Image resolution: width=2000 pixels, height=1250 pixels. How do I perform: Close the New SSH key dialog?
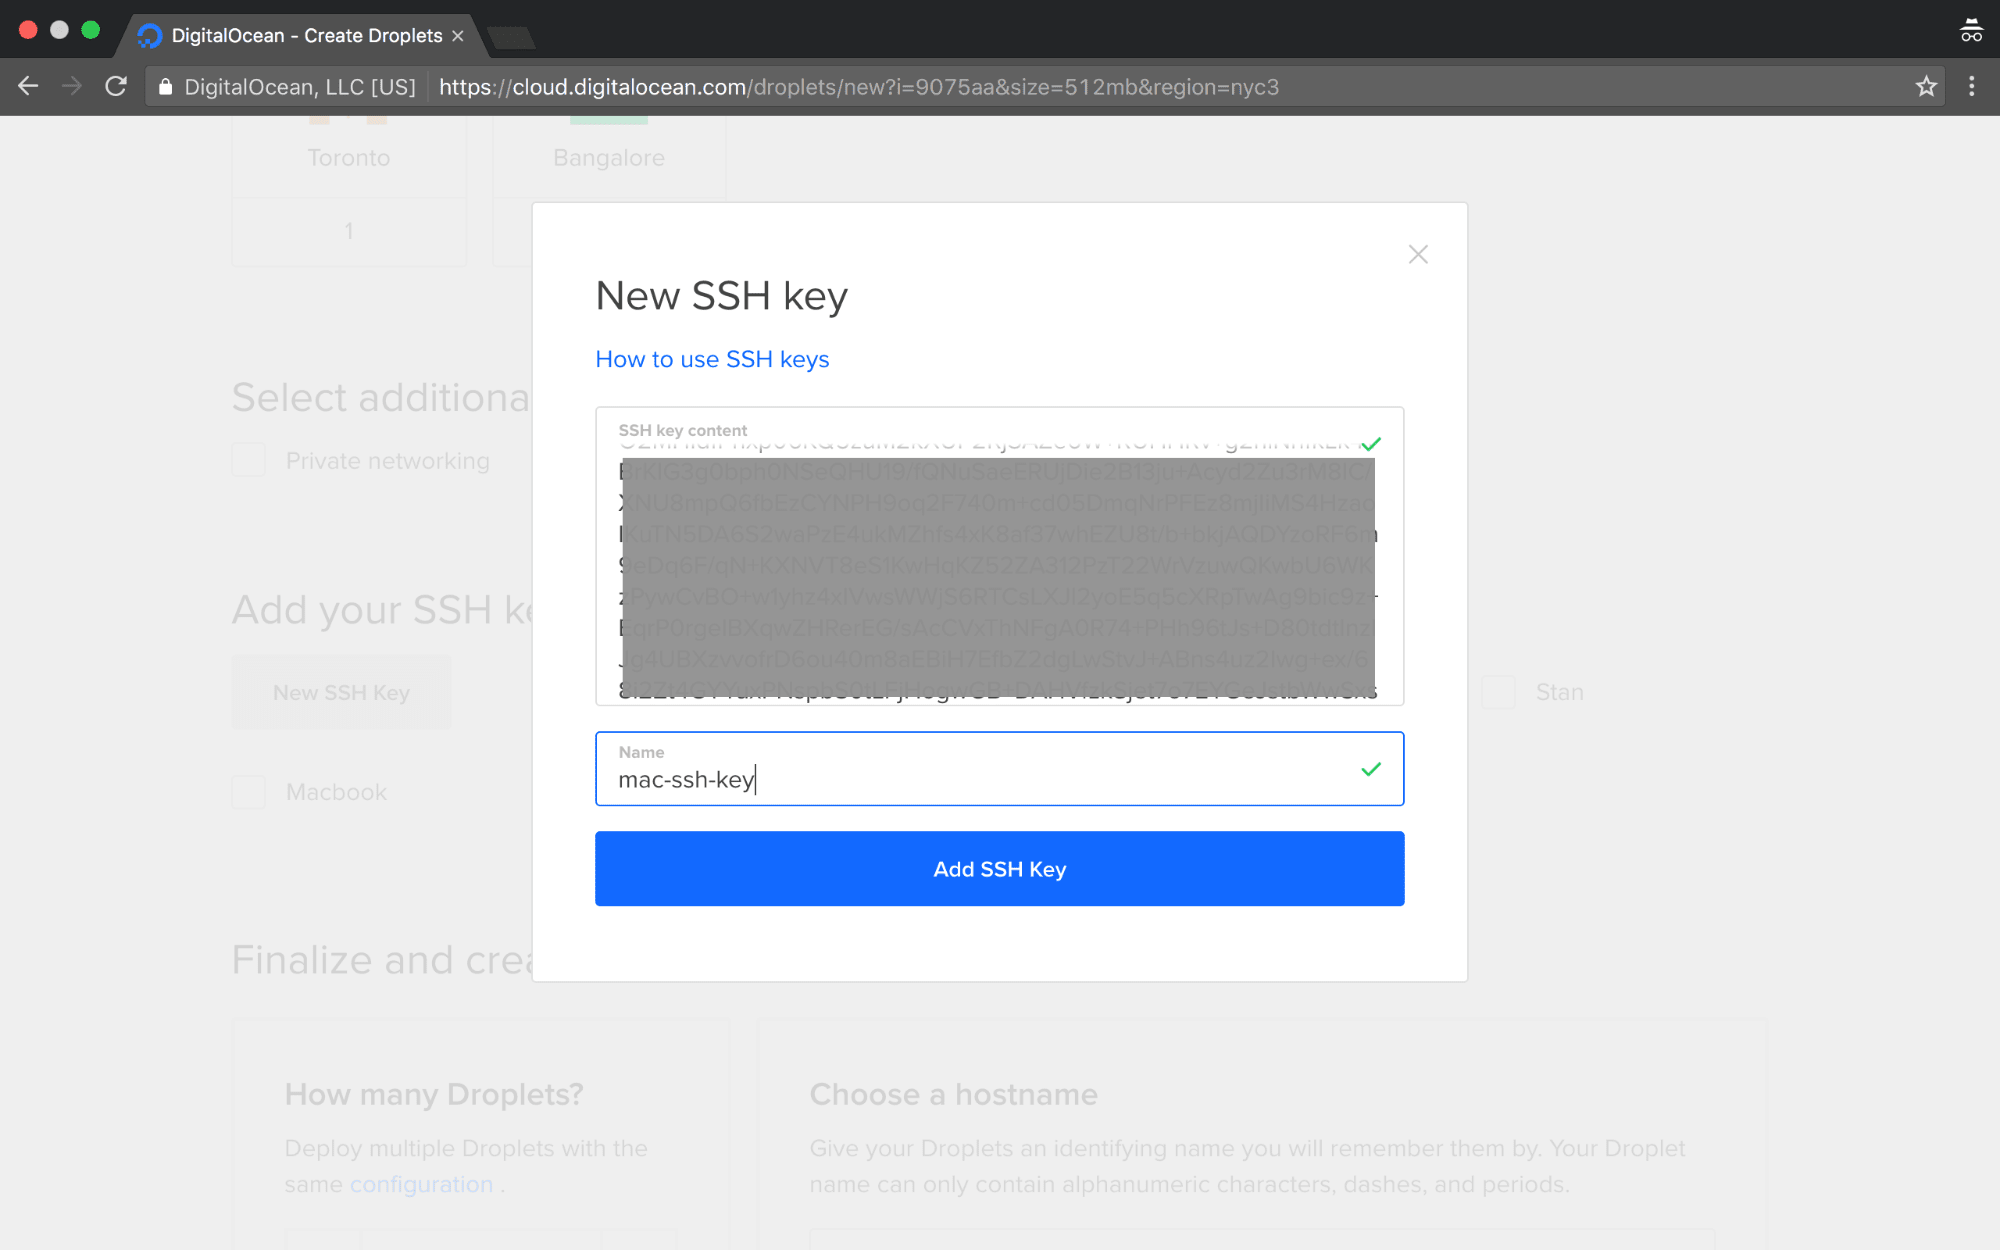1418,254
